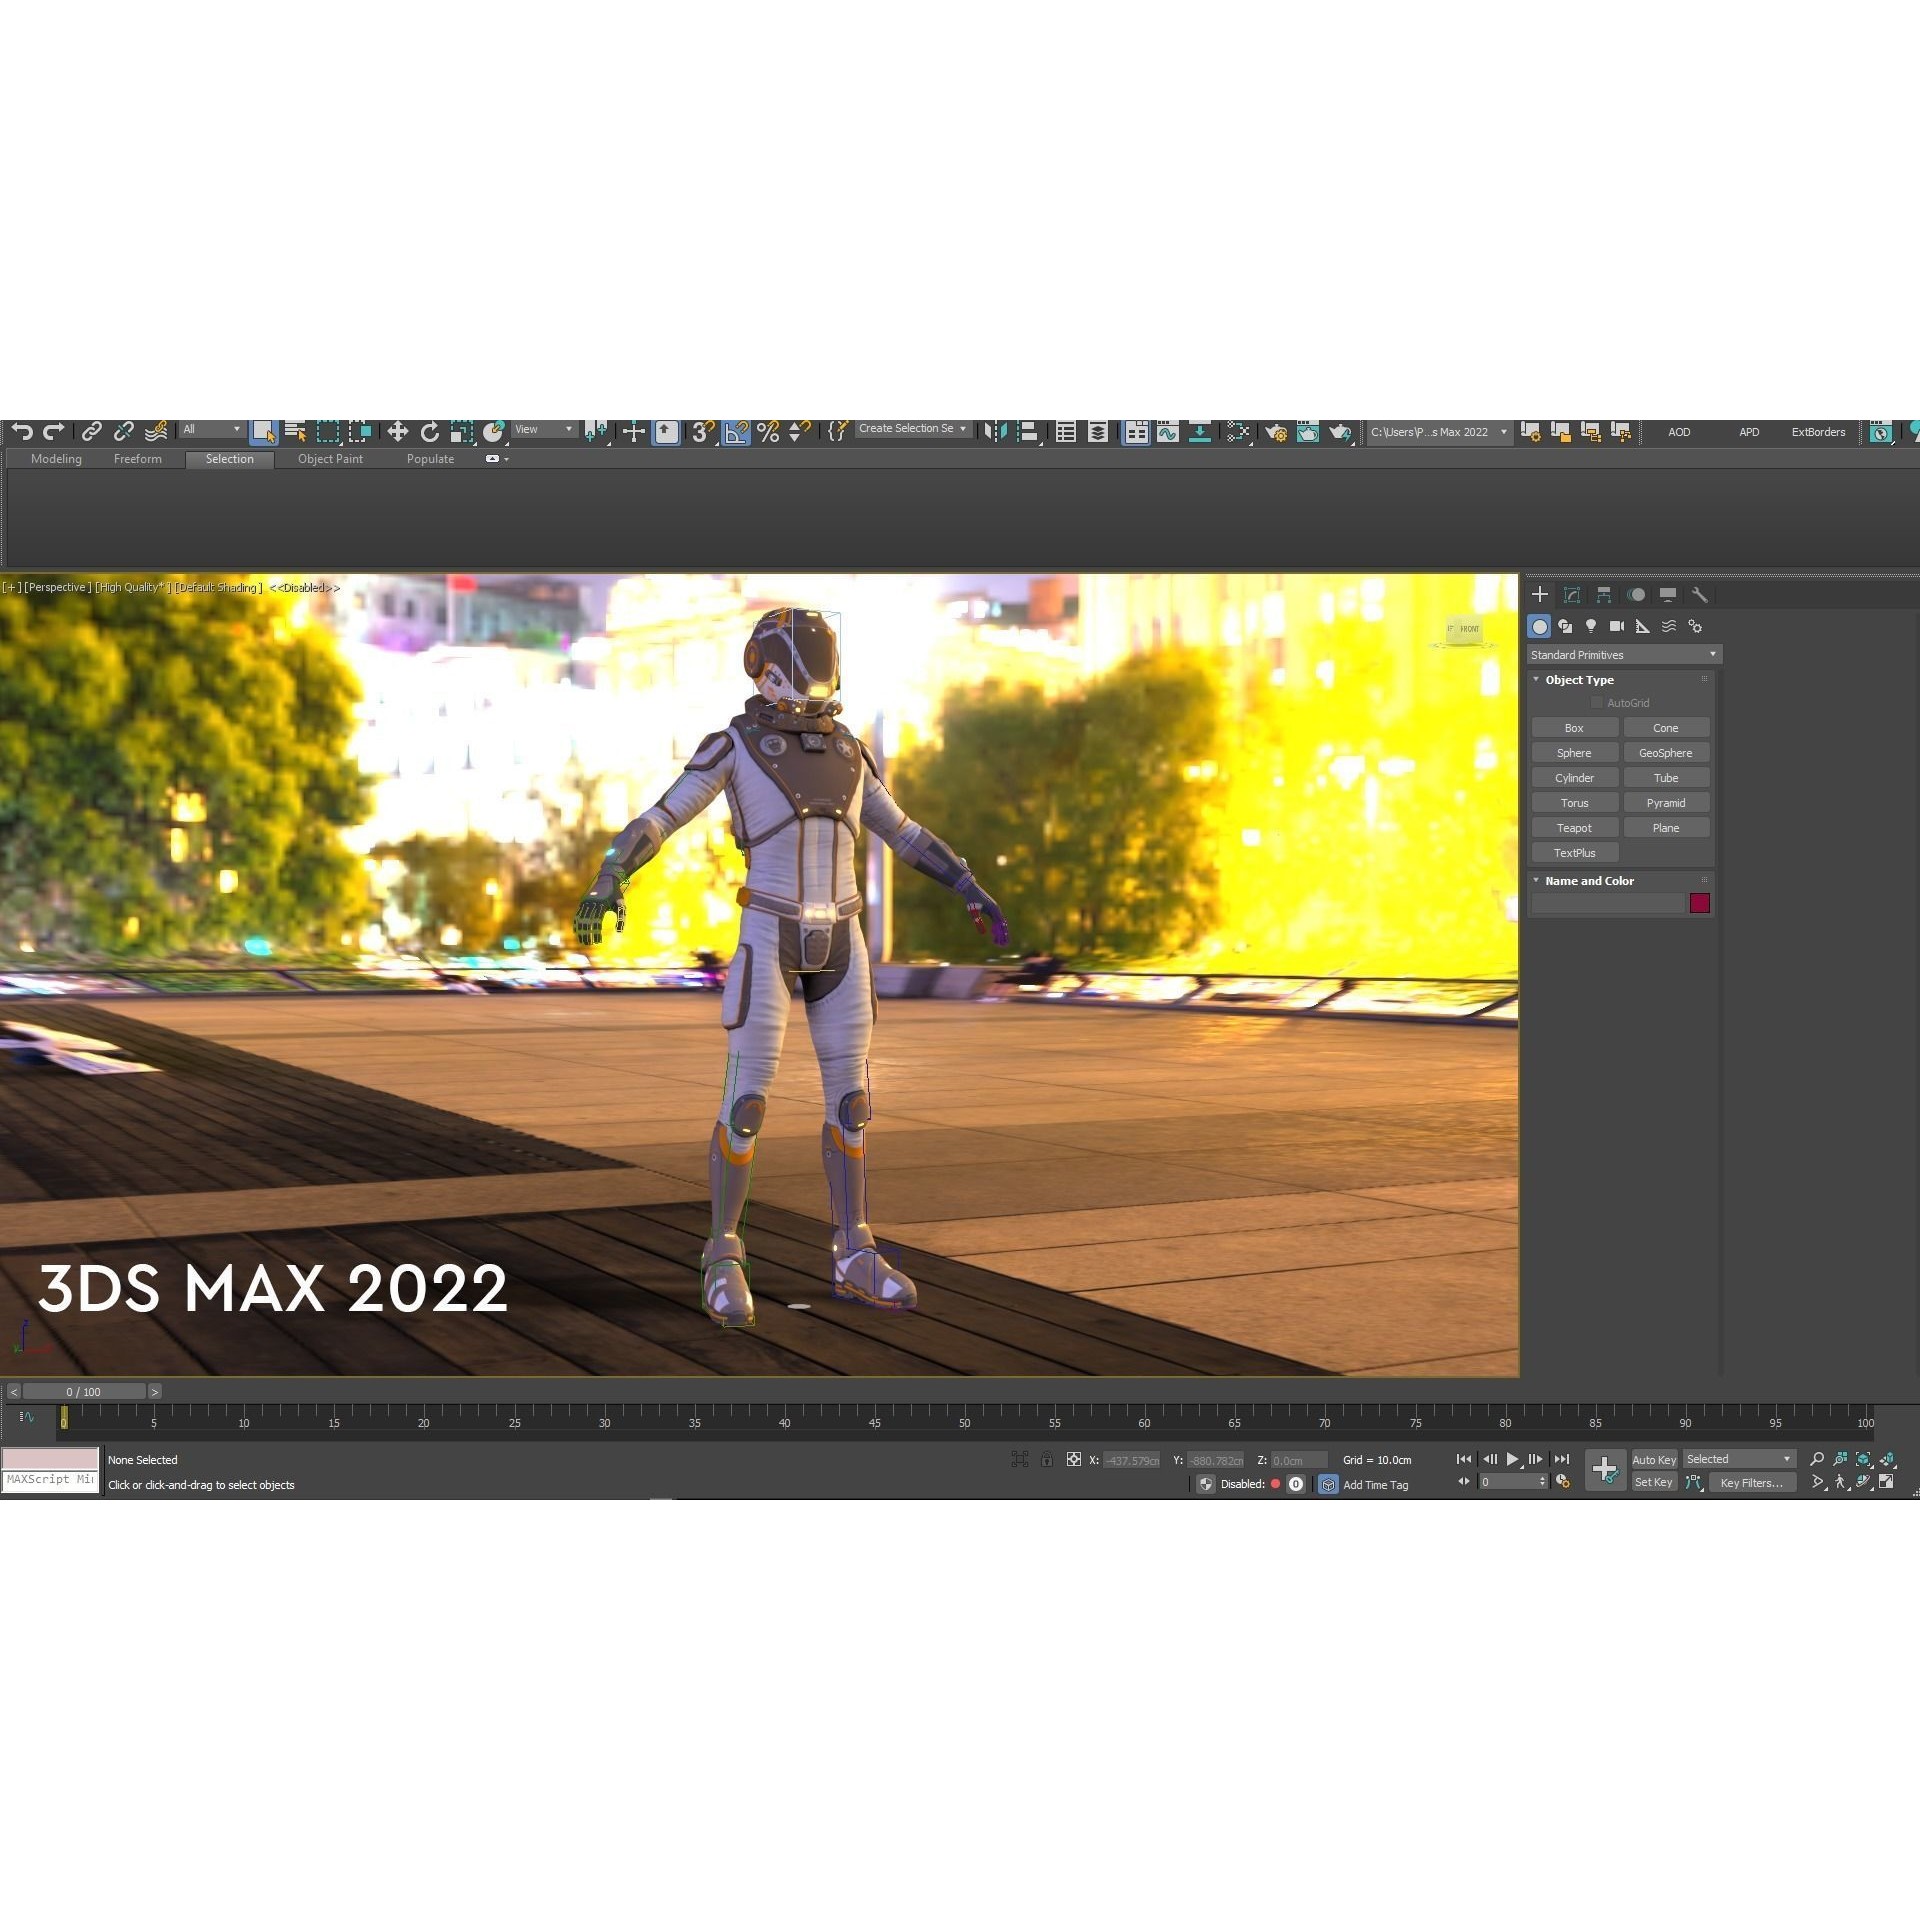Click the Zoom Extents All icon
1920x1920 pixels.
point(1886,1459)
